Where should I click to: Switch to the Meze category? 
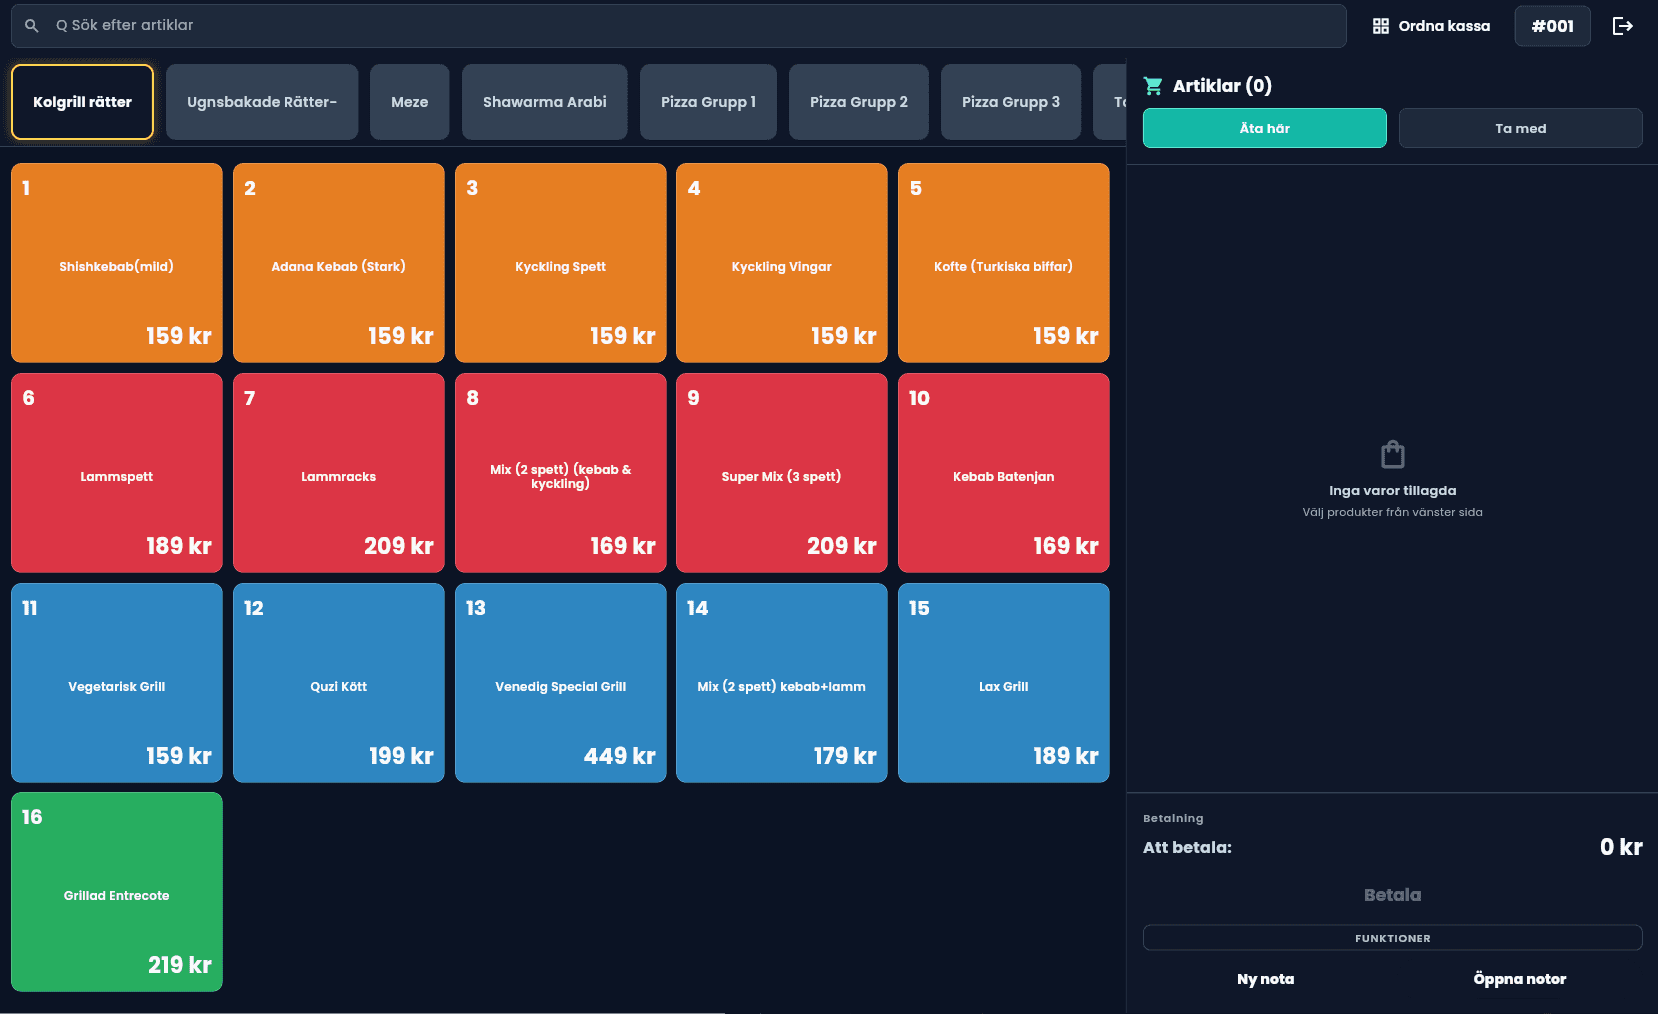[x=409, y=101]
